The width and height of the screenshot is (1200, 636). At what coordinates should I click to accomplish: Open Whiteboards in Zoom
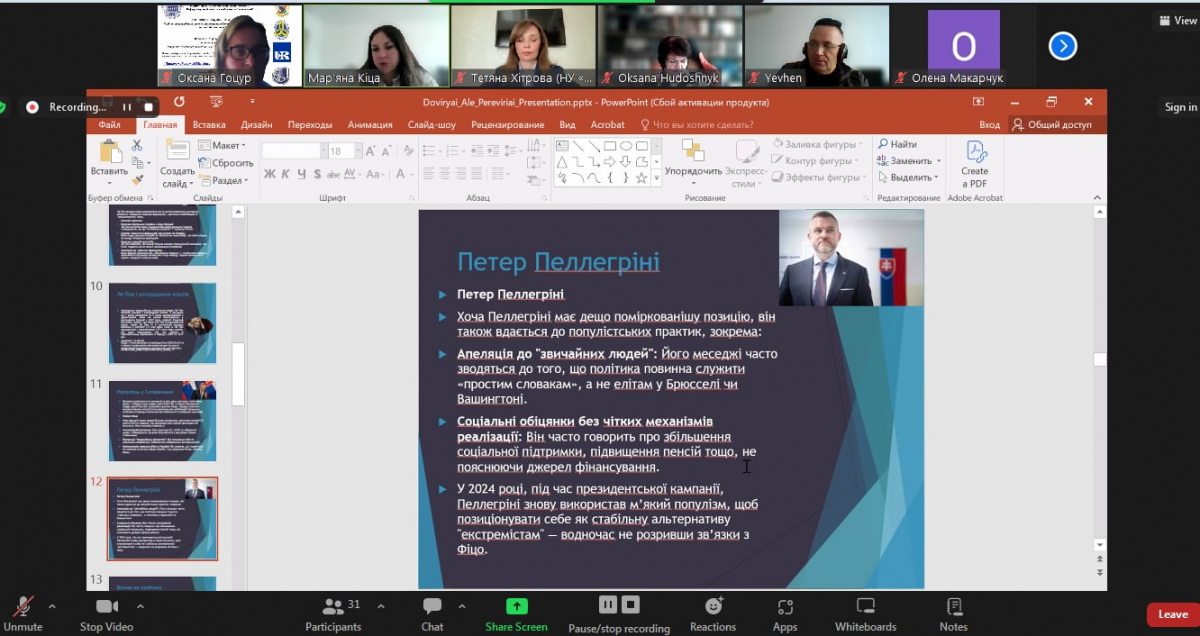[x=865, y=611]
